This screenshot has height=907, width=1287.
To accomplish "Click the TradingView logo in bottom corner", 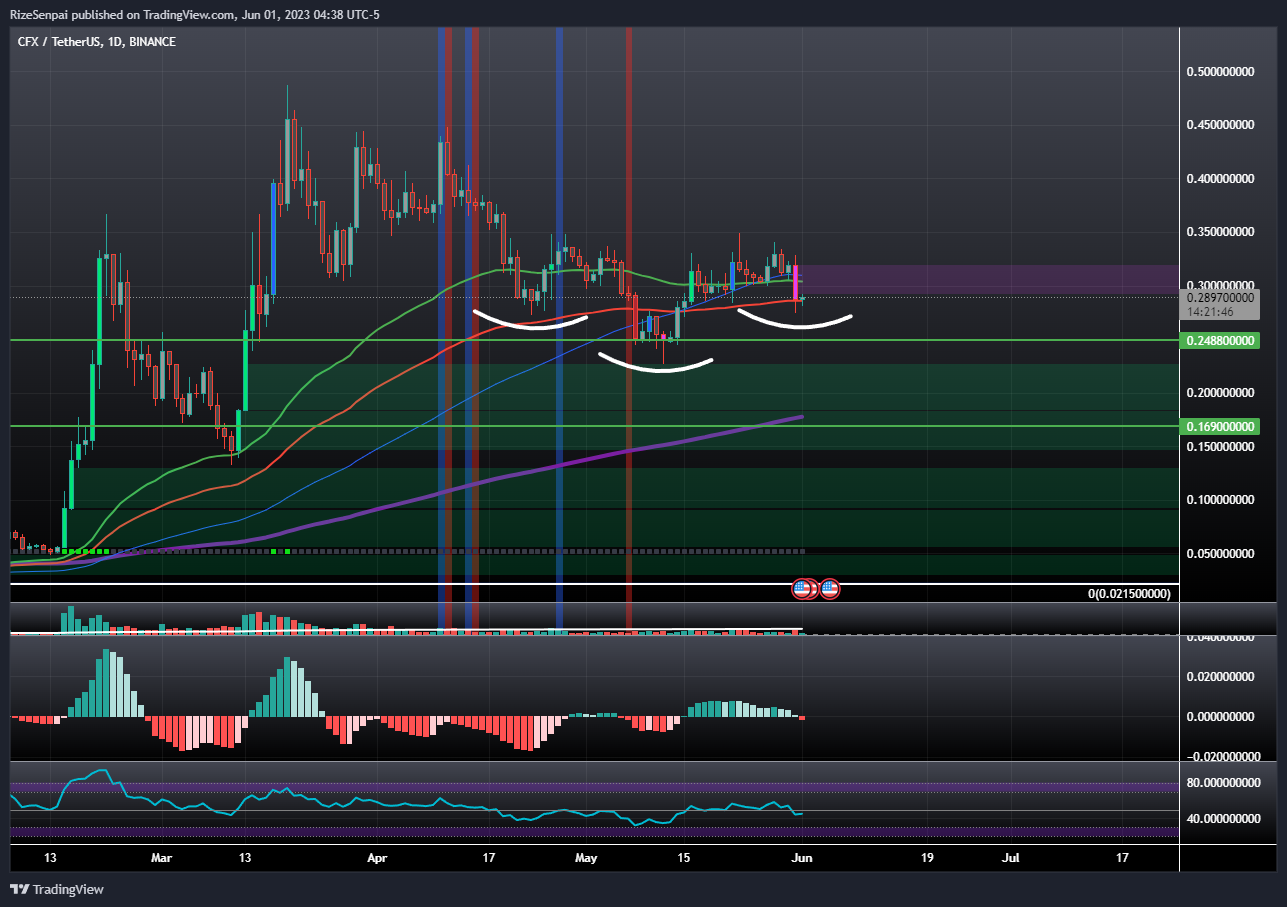I will coord(57,889).
